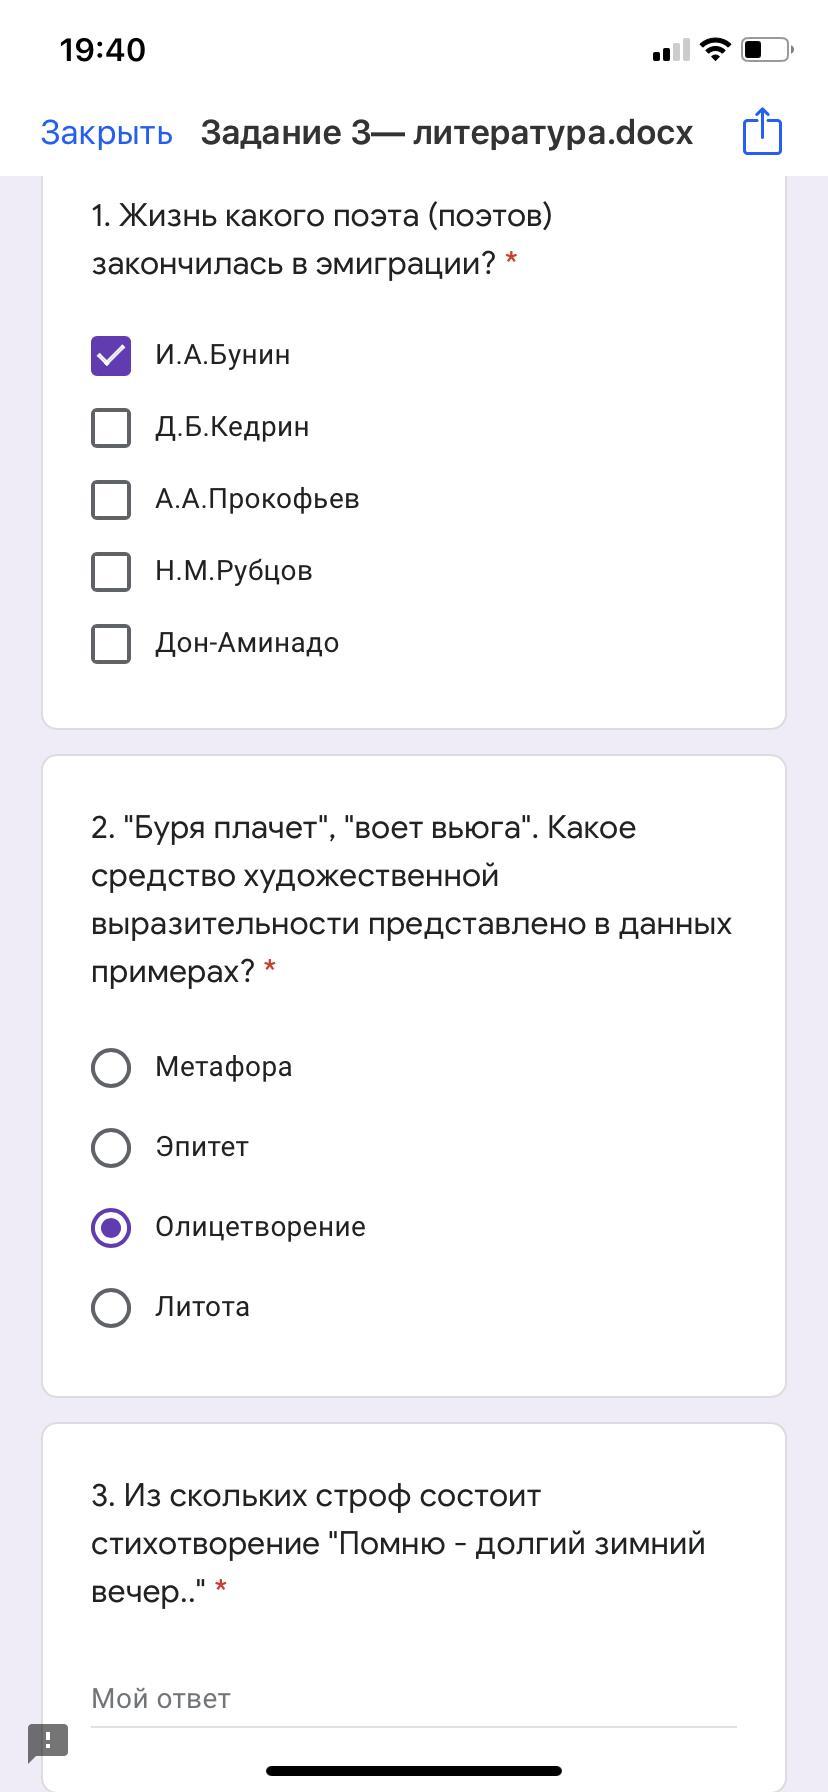The height and width of the screenshot is (1792, 828).
Task: Tap the share icon in the header
Action: click(762, 132)
